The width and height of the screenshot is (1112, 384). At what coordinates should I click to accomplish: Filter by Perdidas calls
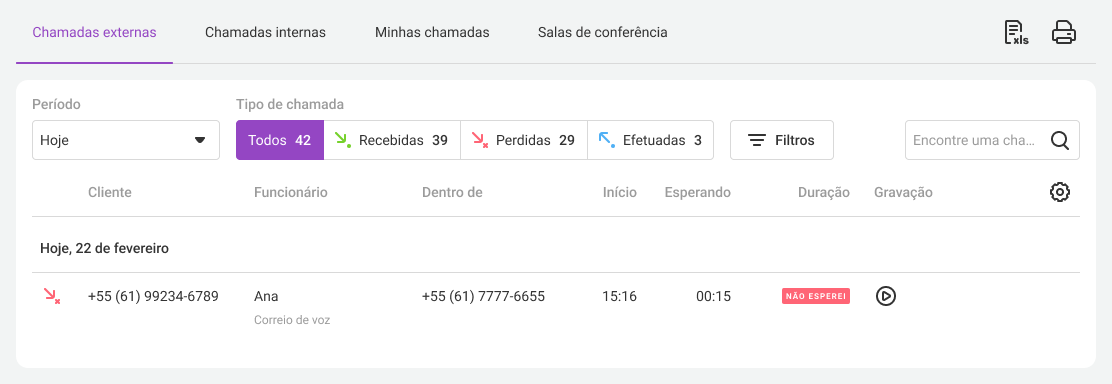coord(523,140)
